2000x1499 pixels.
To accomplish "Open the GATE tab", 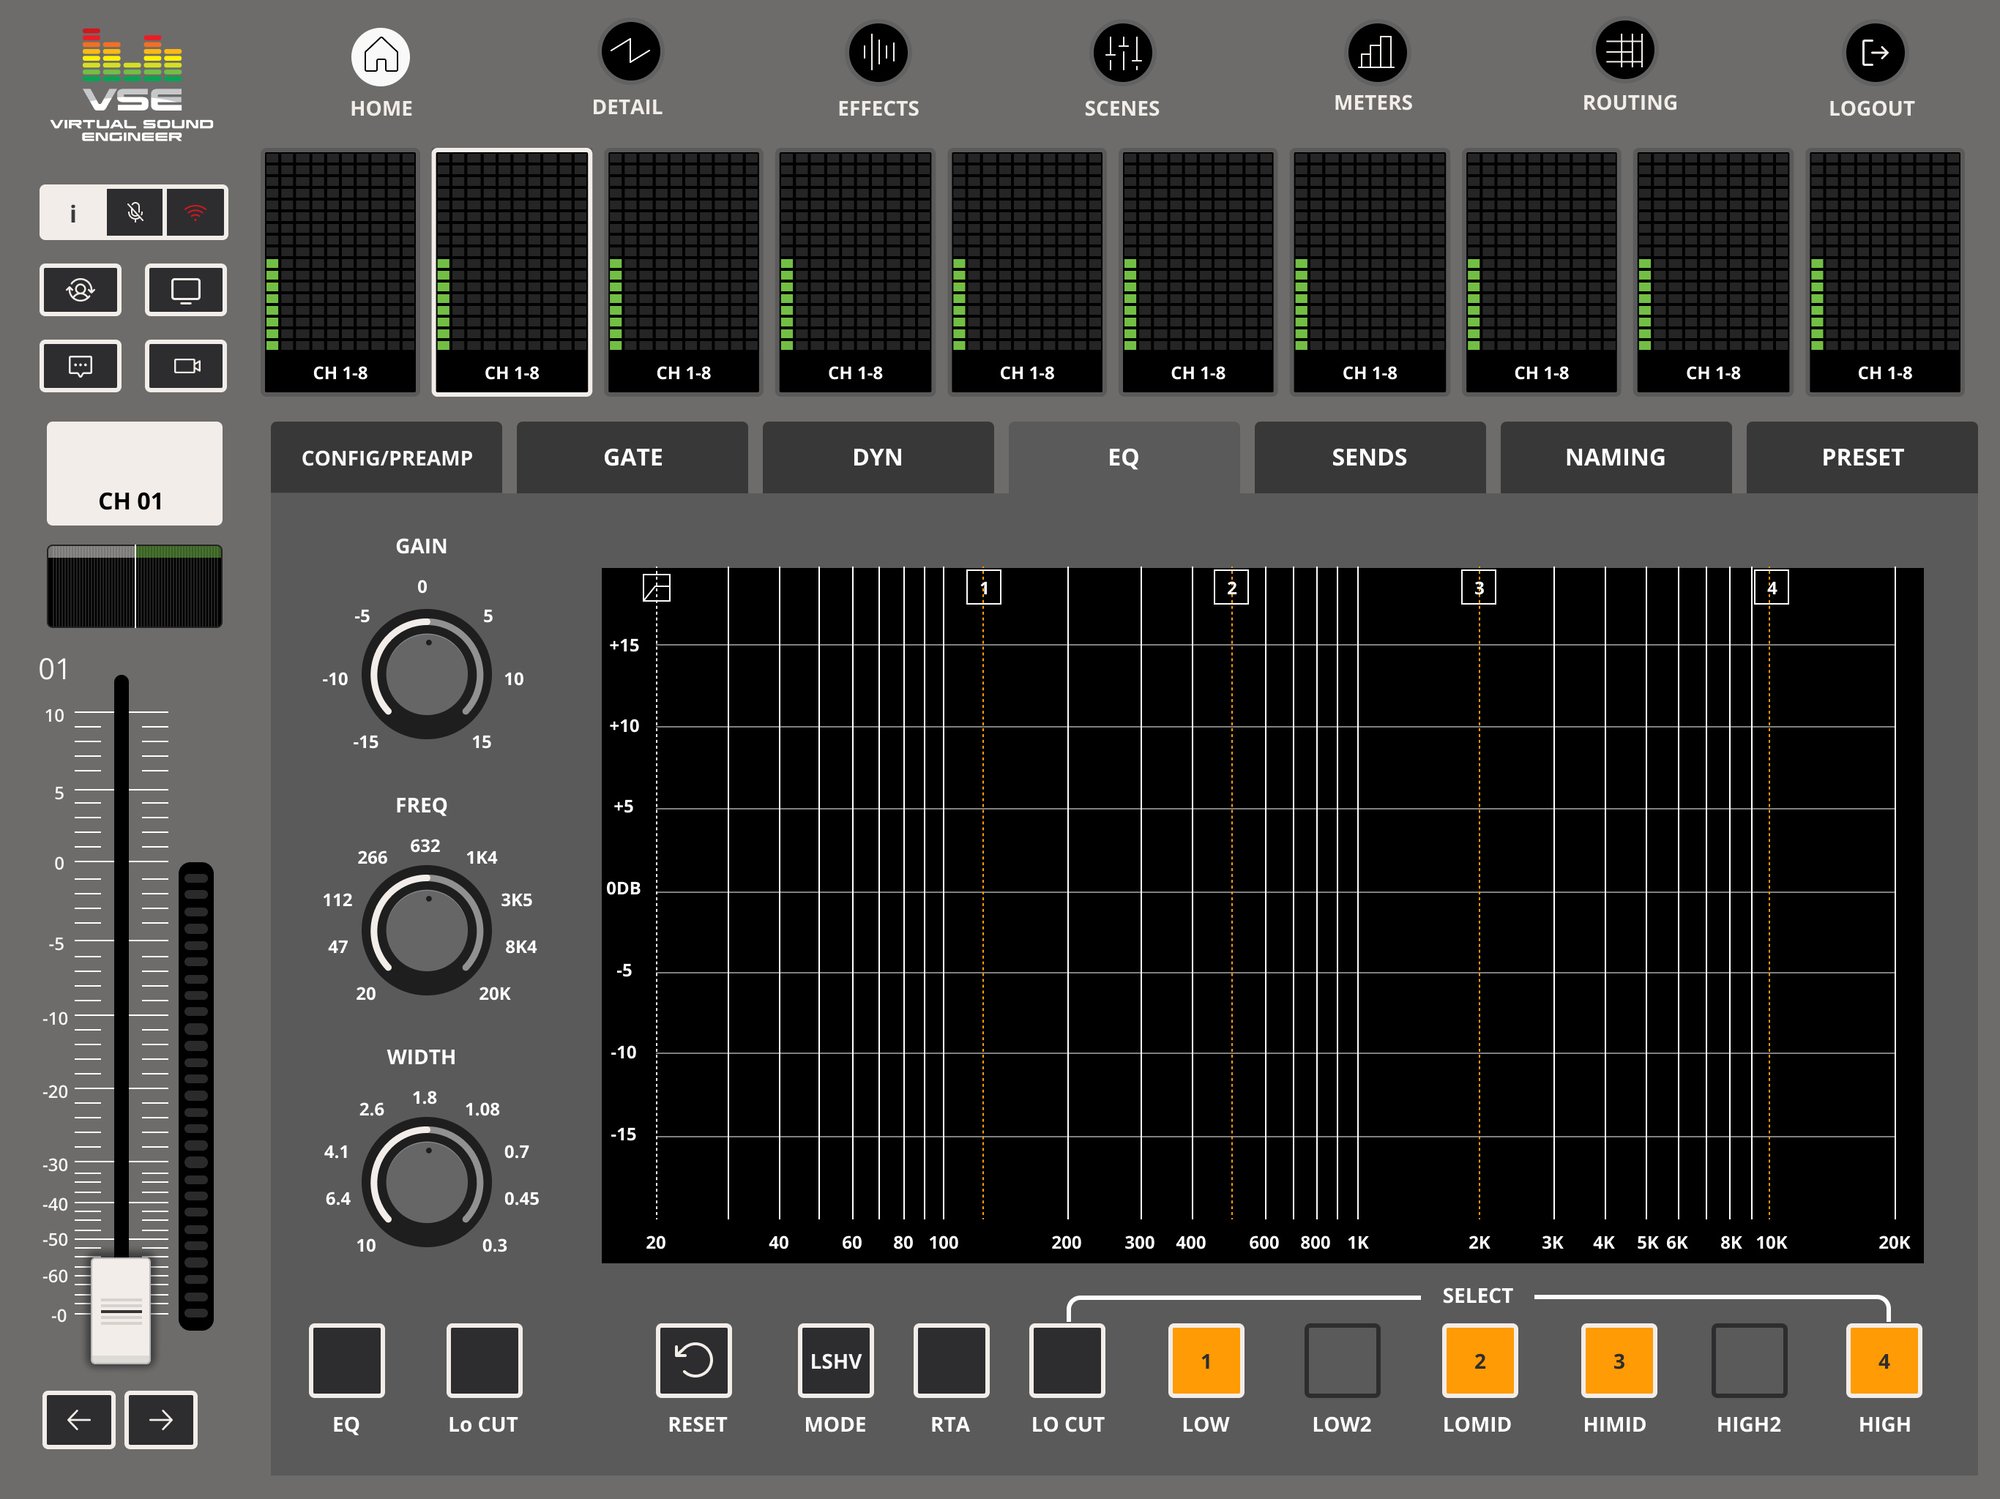I will click(632, 457).
